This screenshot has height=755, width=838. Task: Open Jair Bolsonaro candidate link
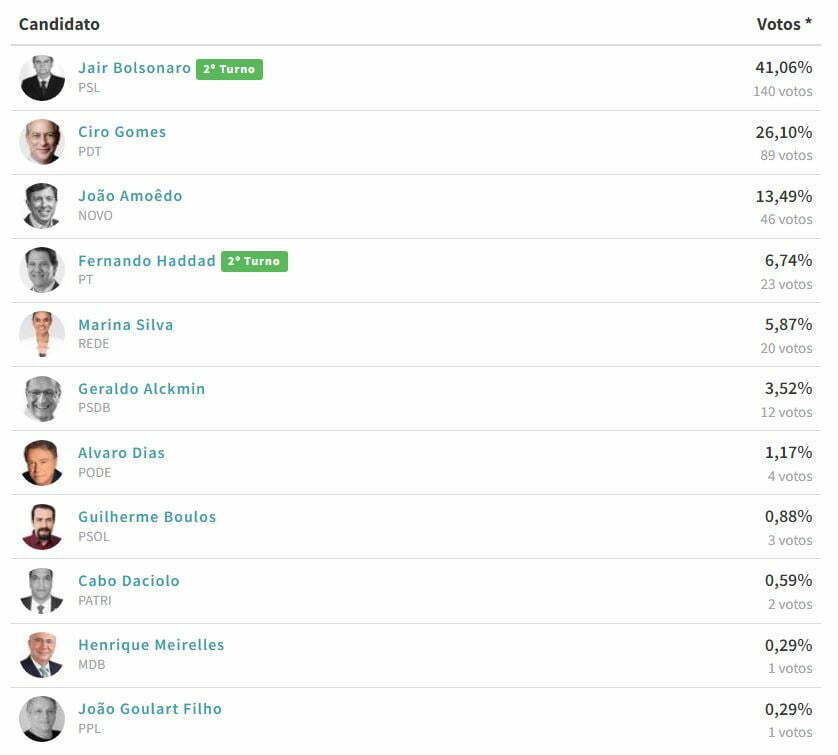[134, 68]
